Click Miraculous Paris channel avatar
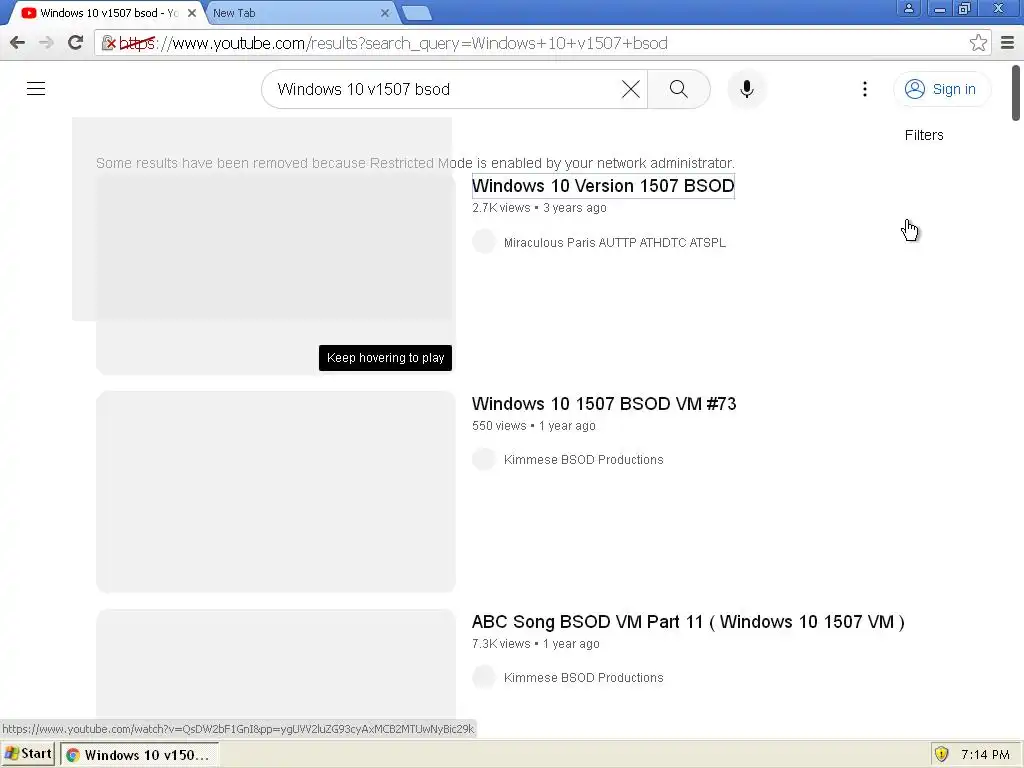Image resolution: width=1024 pixels, height=768 pixels. (x=484, y=242)
